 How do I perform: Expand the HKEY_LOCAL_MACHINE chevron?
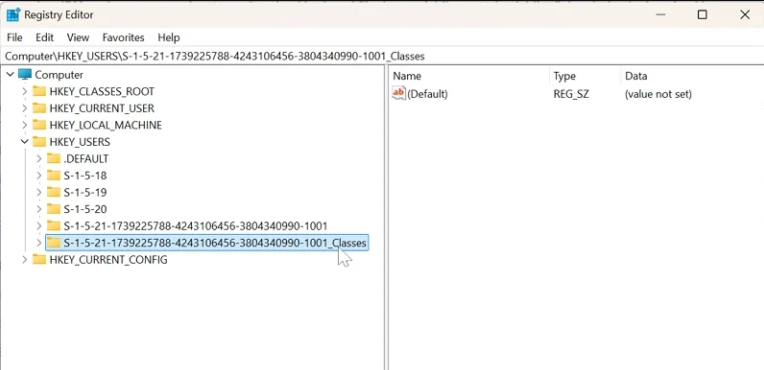[x=24, y=125]
